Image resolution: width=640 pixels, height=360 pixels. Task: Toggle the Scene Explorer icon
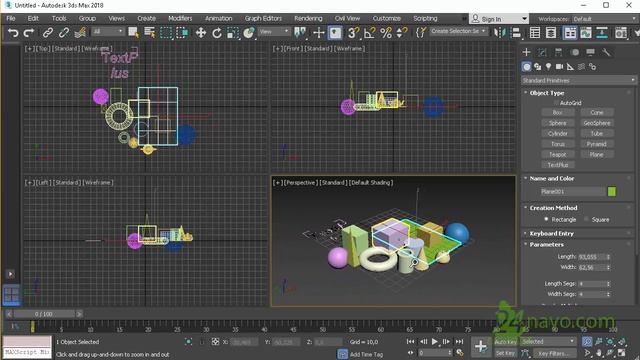[x=535, y=33]
